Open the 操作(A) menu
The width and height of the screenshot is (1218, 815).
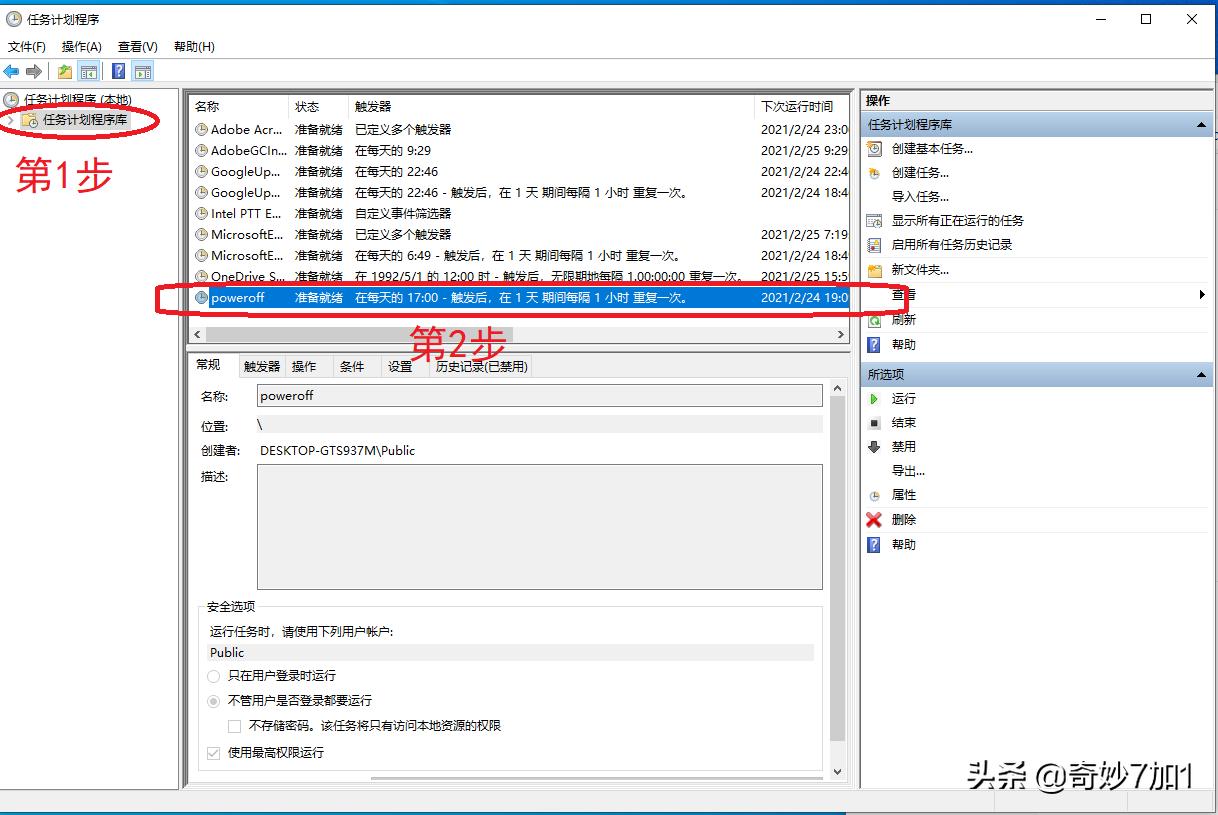click(83, 46)
